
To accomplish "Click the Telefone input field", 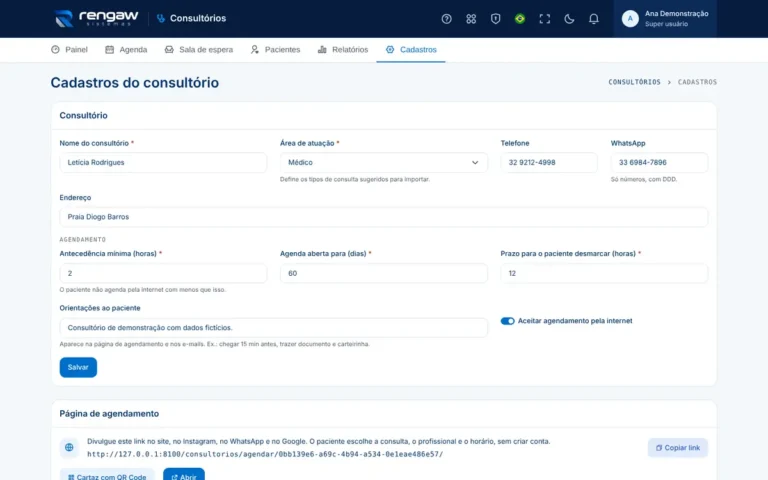I will point(549,163).
